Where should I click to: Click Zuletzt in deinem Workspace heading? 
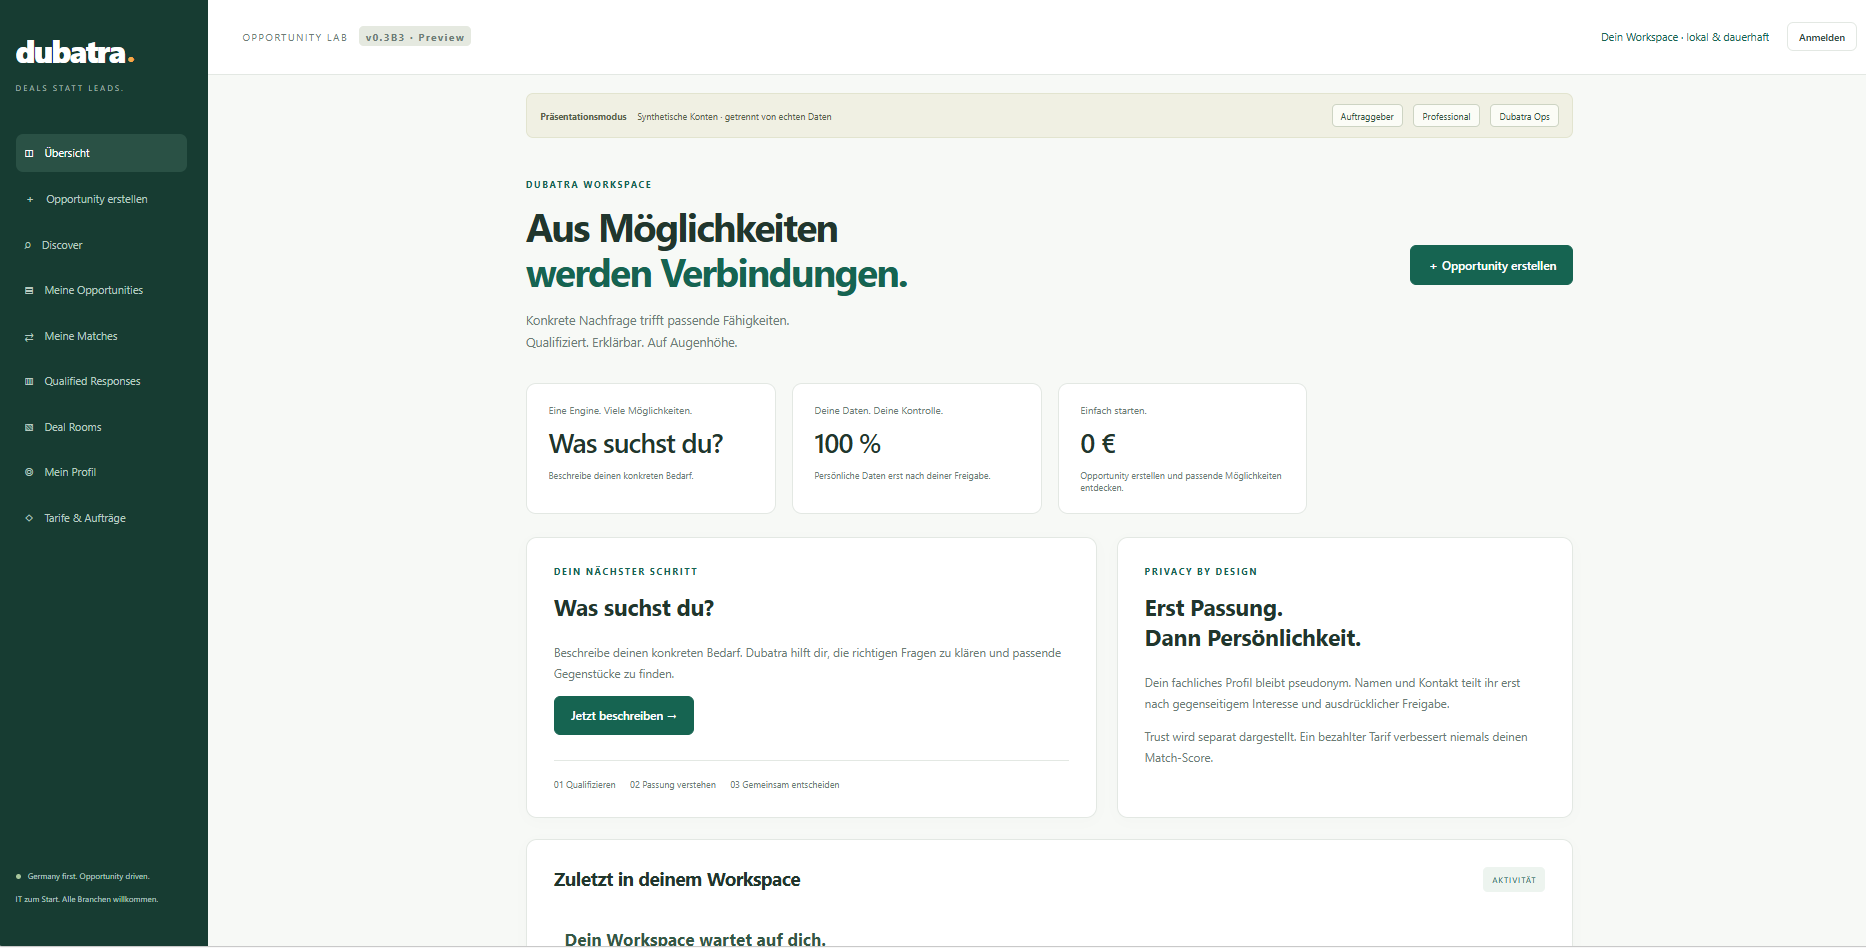click(677, 880)
